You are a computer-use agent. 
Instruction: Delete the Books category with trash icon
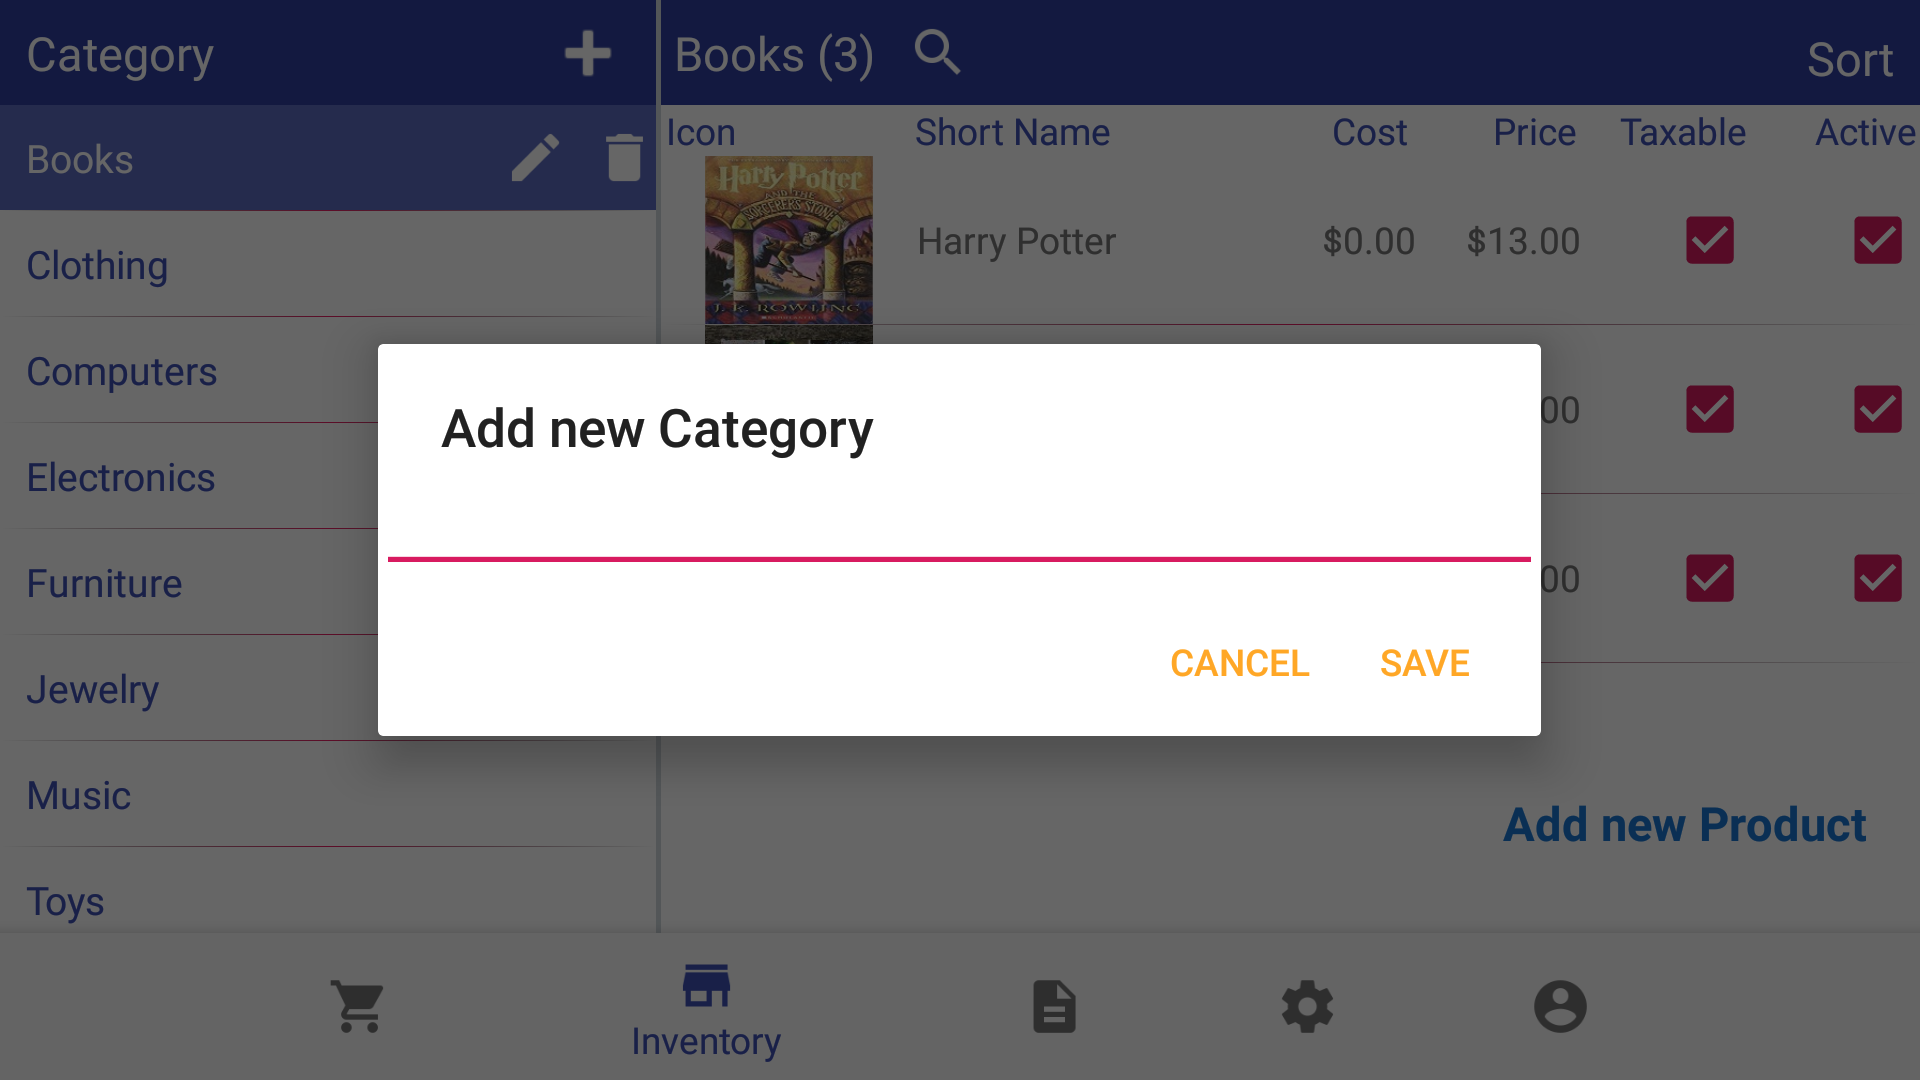tap(624, 158)
